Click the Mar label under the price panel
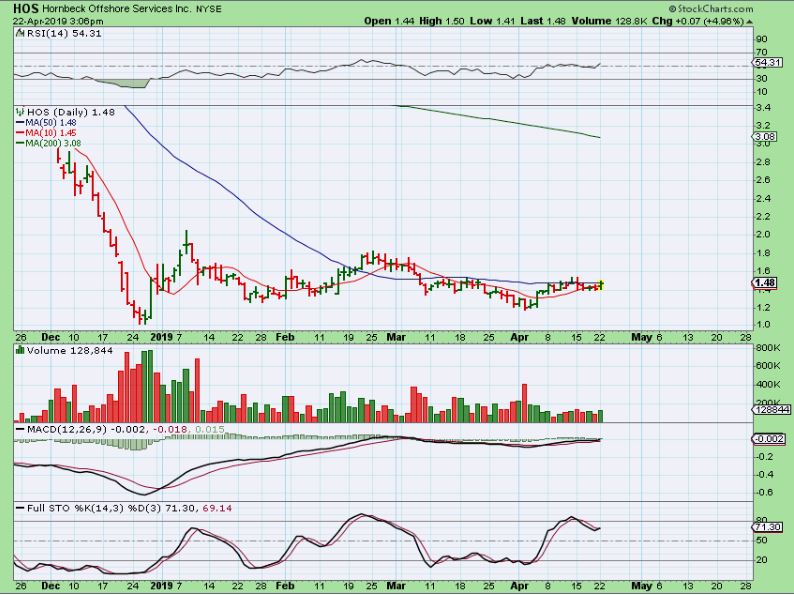This screenshot has height=595, width=794. [395, 337]
